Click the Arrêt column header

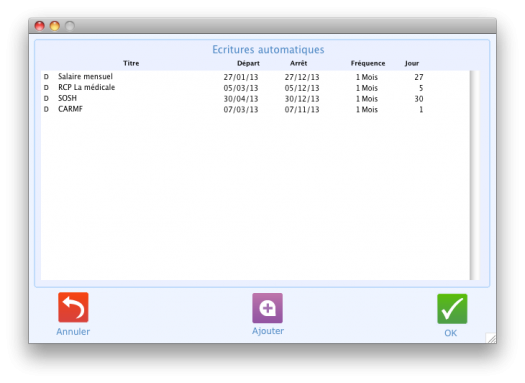[298, 63]
